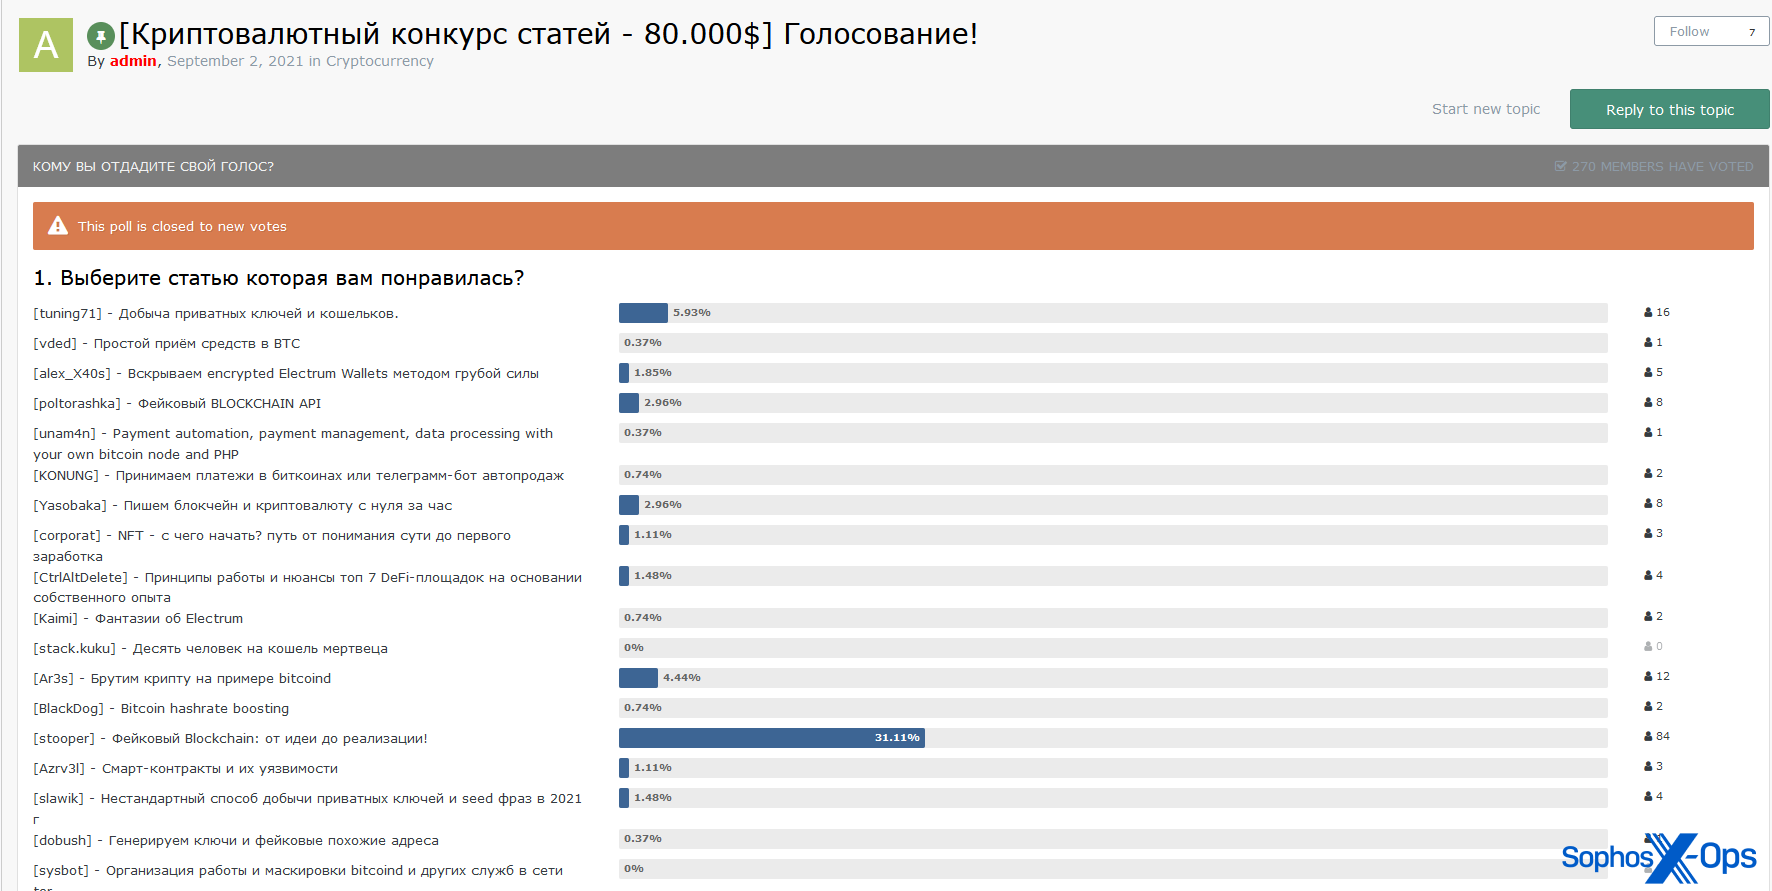Click the voter icon in the poltorashka row
The height and width of the screenshot is (891, 1772).
tap(1648, 403)
